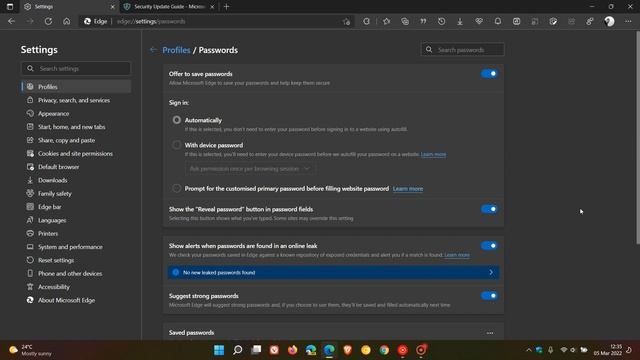The height and width of the screenshot is (360, 640).
Task: Add this page to favorites star icon
Action: point(347,22)
